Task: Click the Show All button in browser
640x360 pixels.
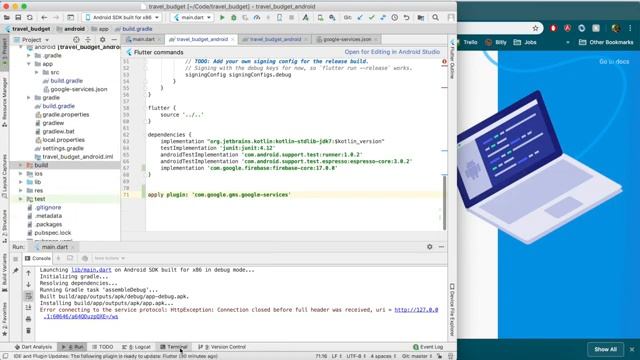Action: (x=605, y=349)
